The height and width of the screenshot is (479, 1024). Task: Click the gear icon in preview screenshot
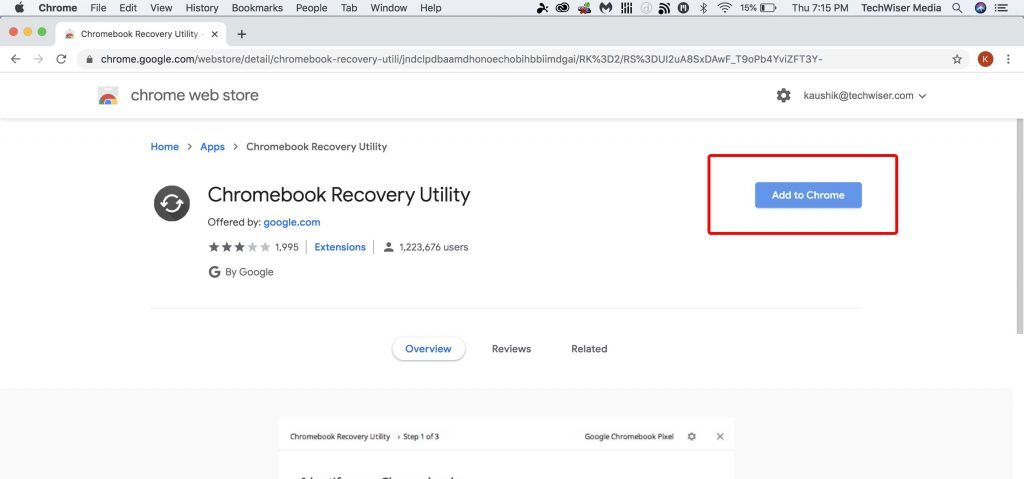click(x=692, y=436)
